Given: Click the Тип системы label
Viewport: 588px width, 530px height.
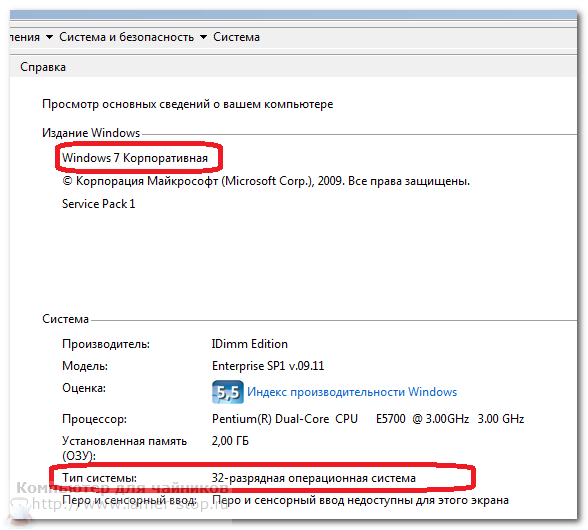Looking at the screenshot, I should pyautogui.click(x=99, y=478).
